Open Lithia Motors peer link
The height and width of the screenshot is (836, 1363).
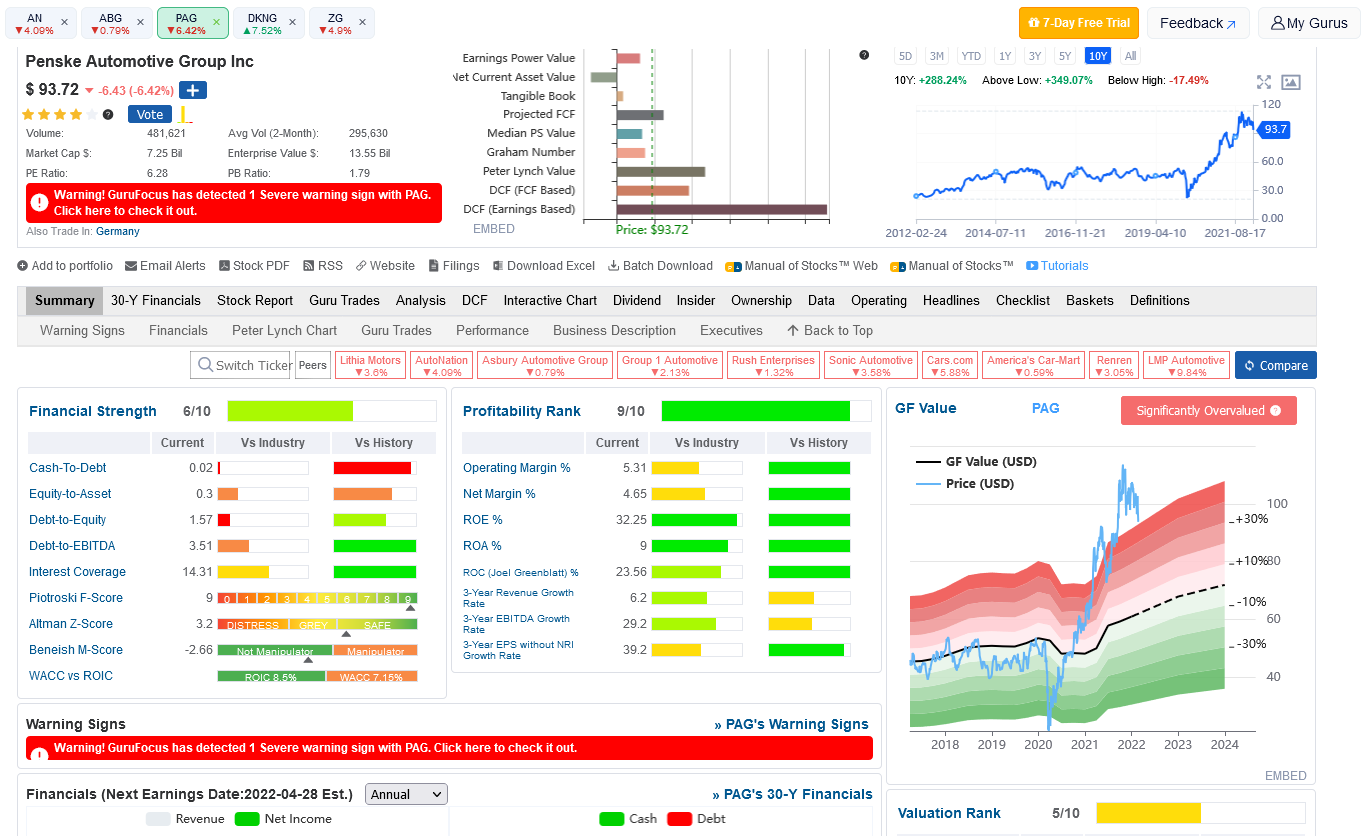click(x=370, y=365)
